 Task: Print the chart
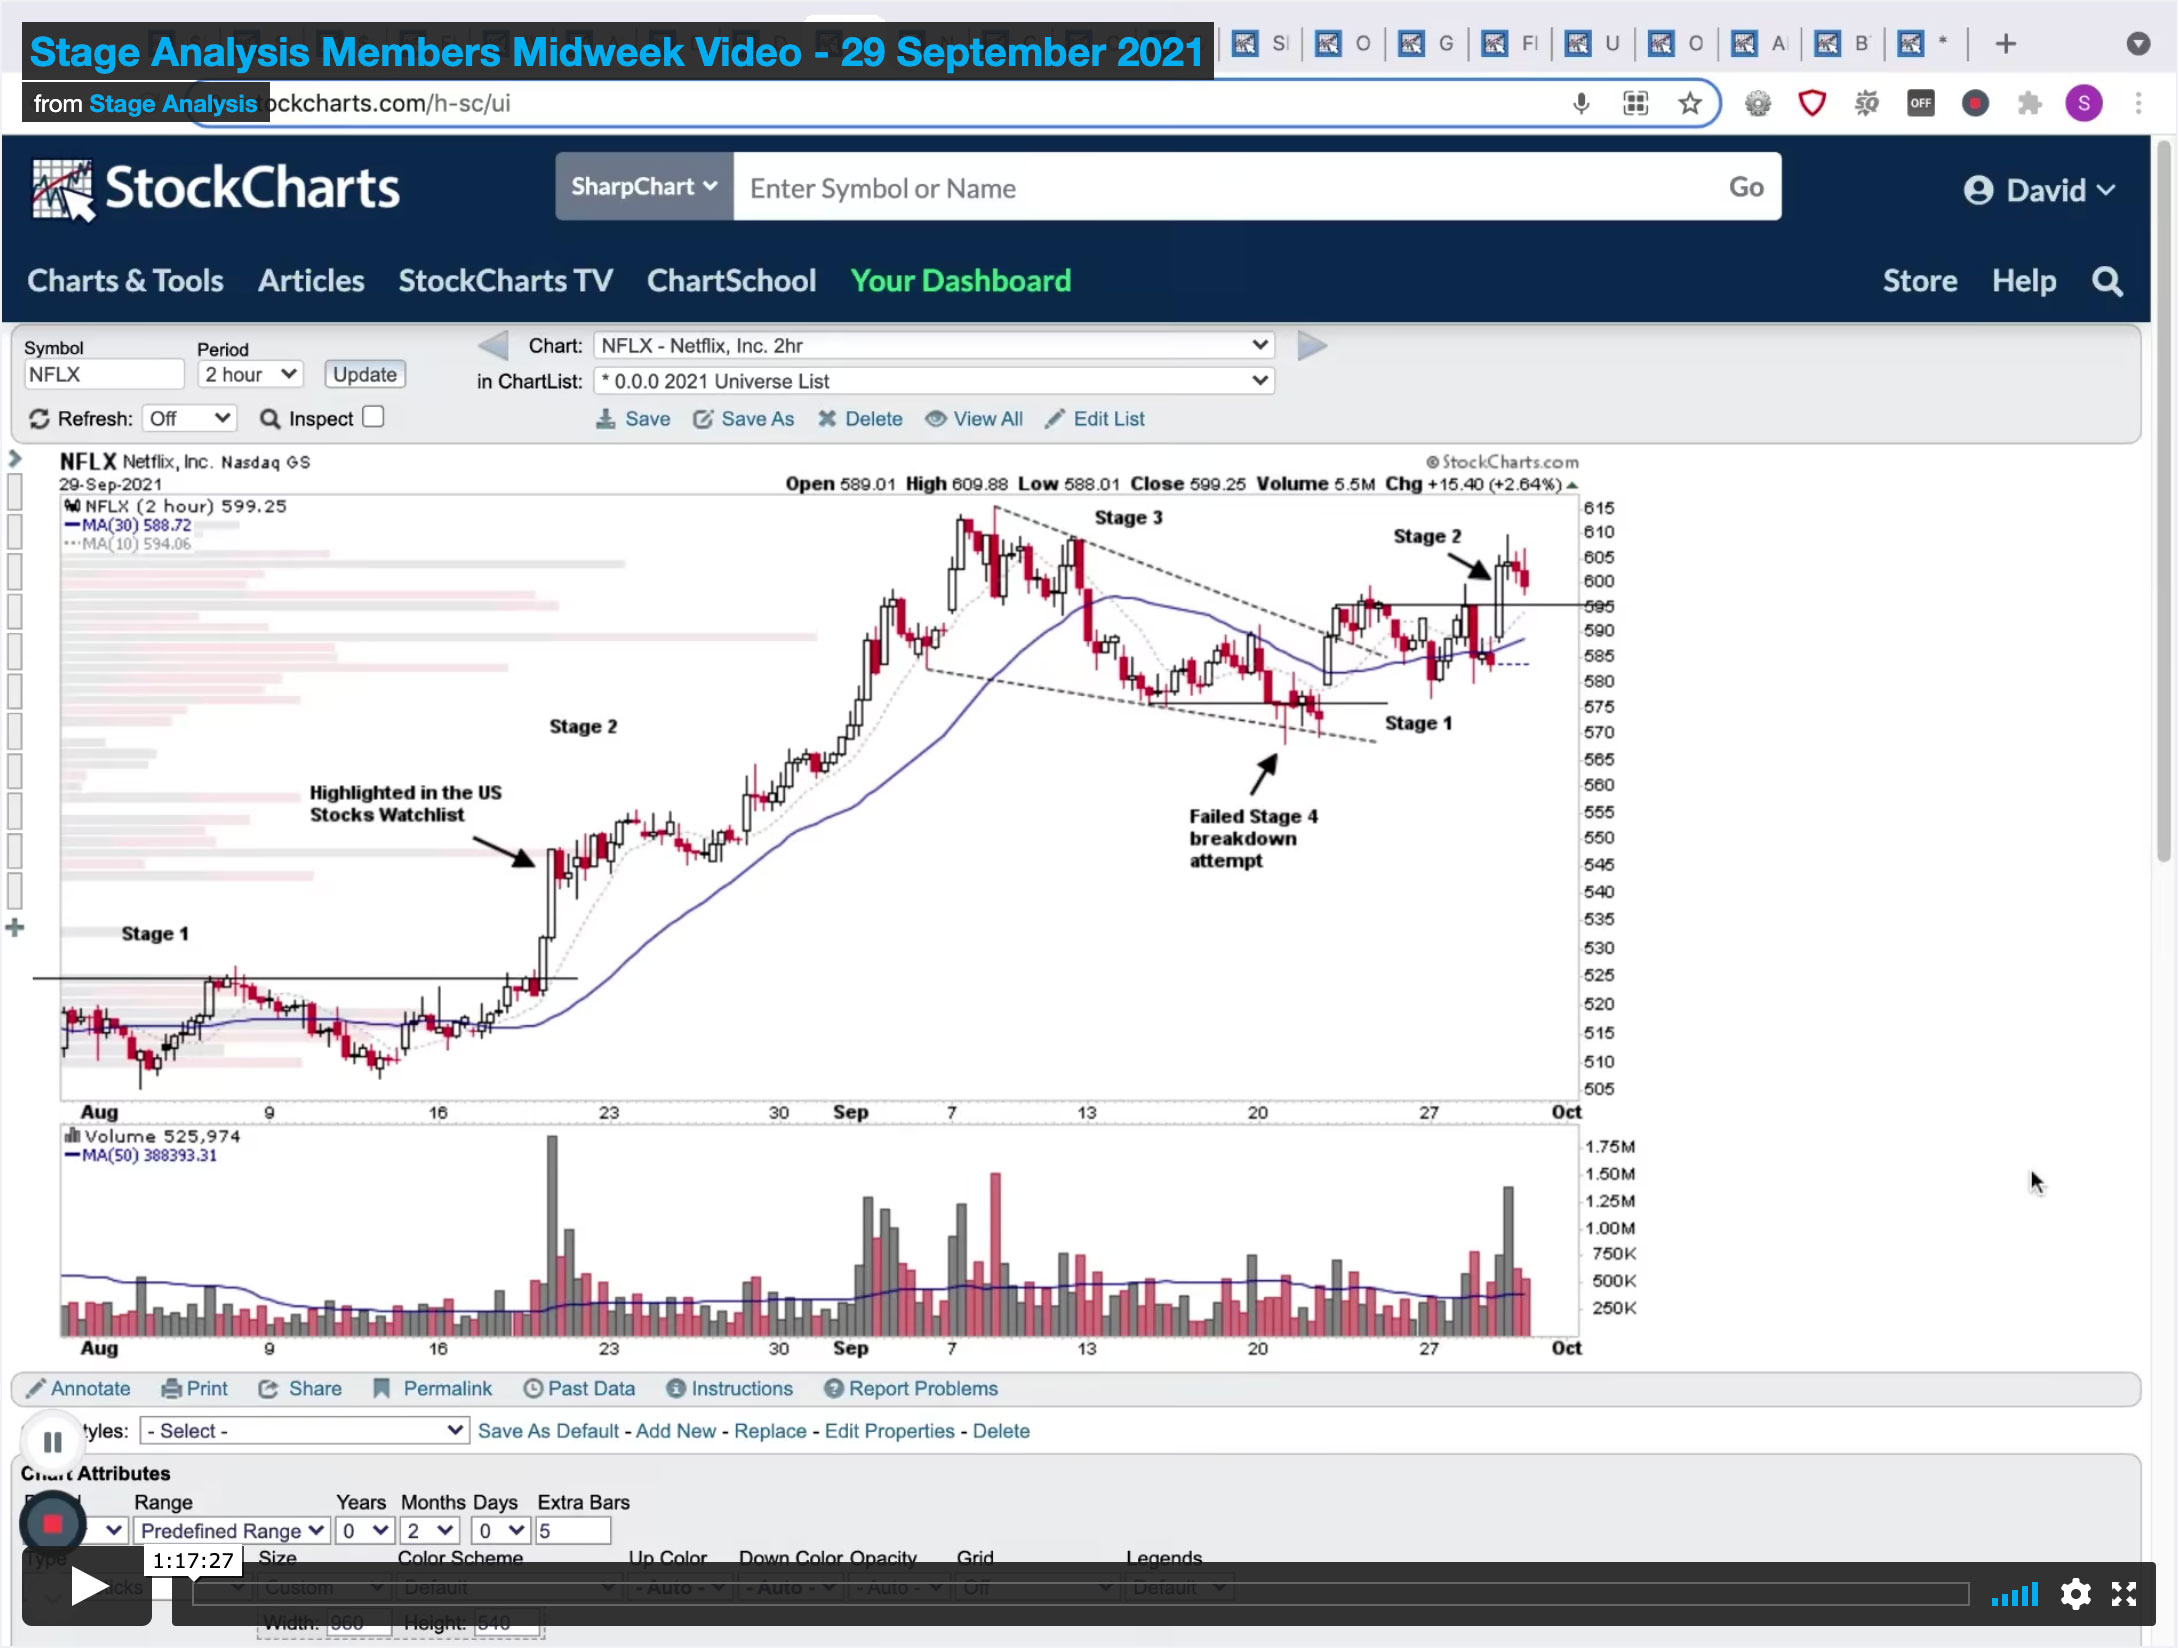click(x=195, y=1389)
